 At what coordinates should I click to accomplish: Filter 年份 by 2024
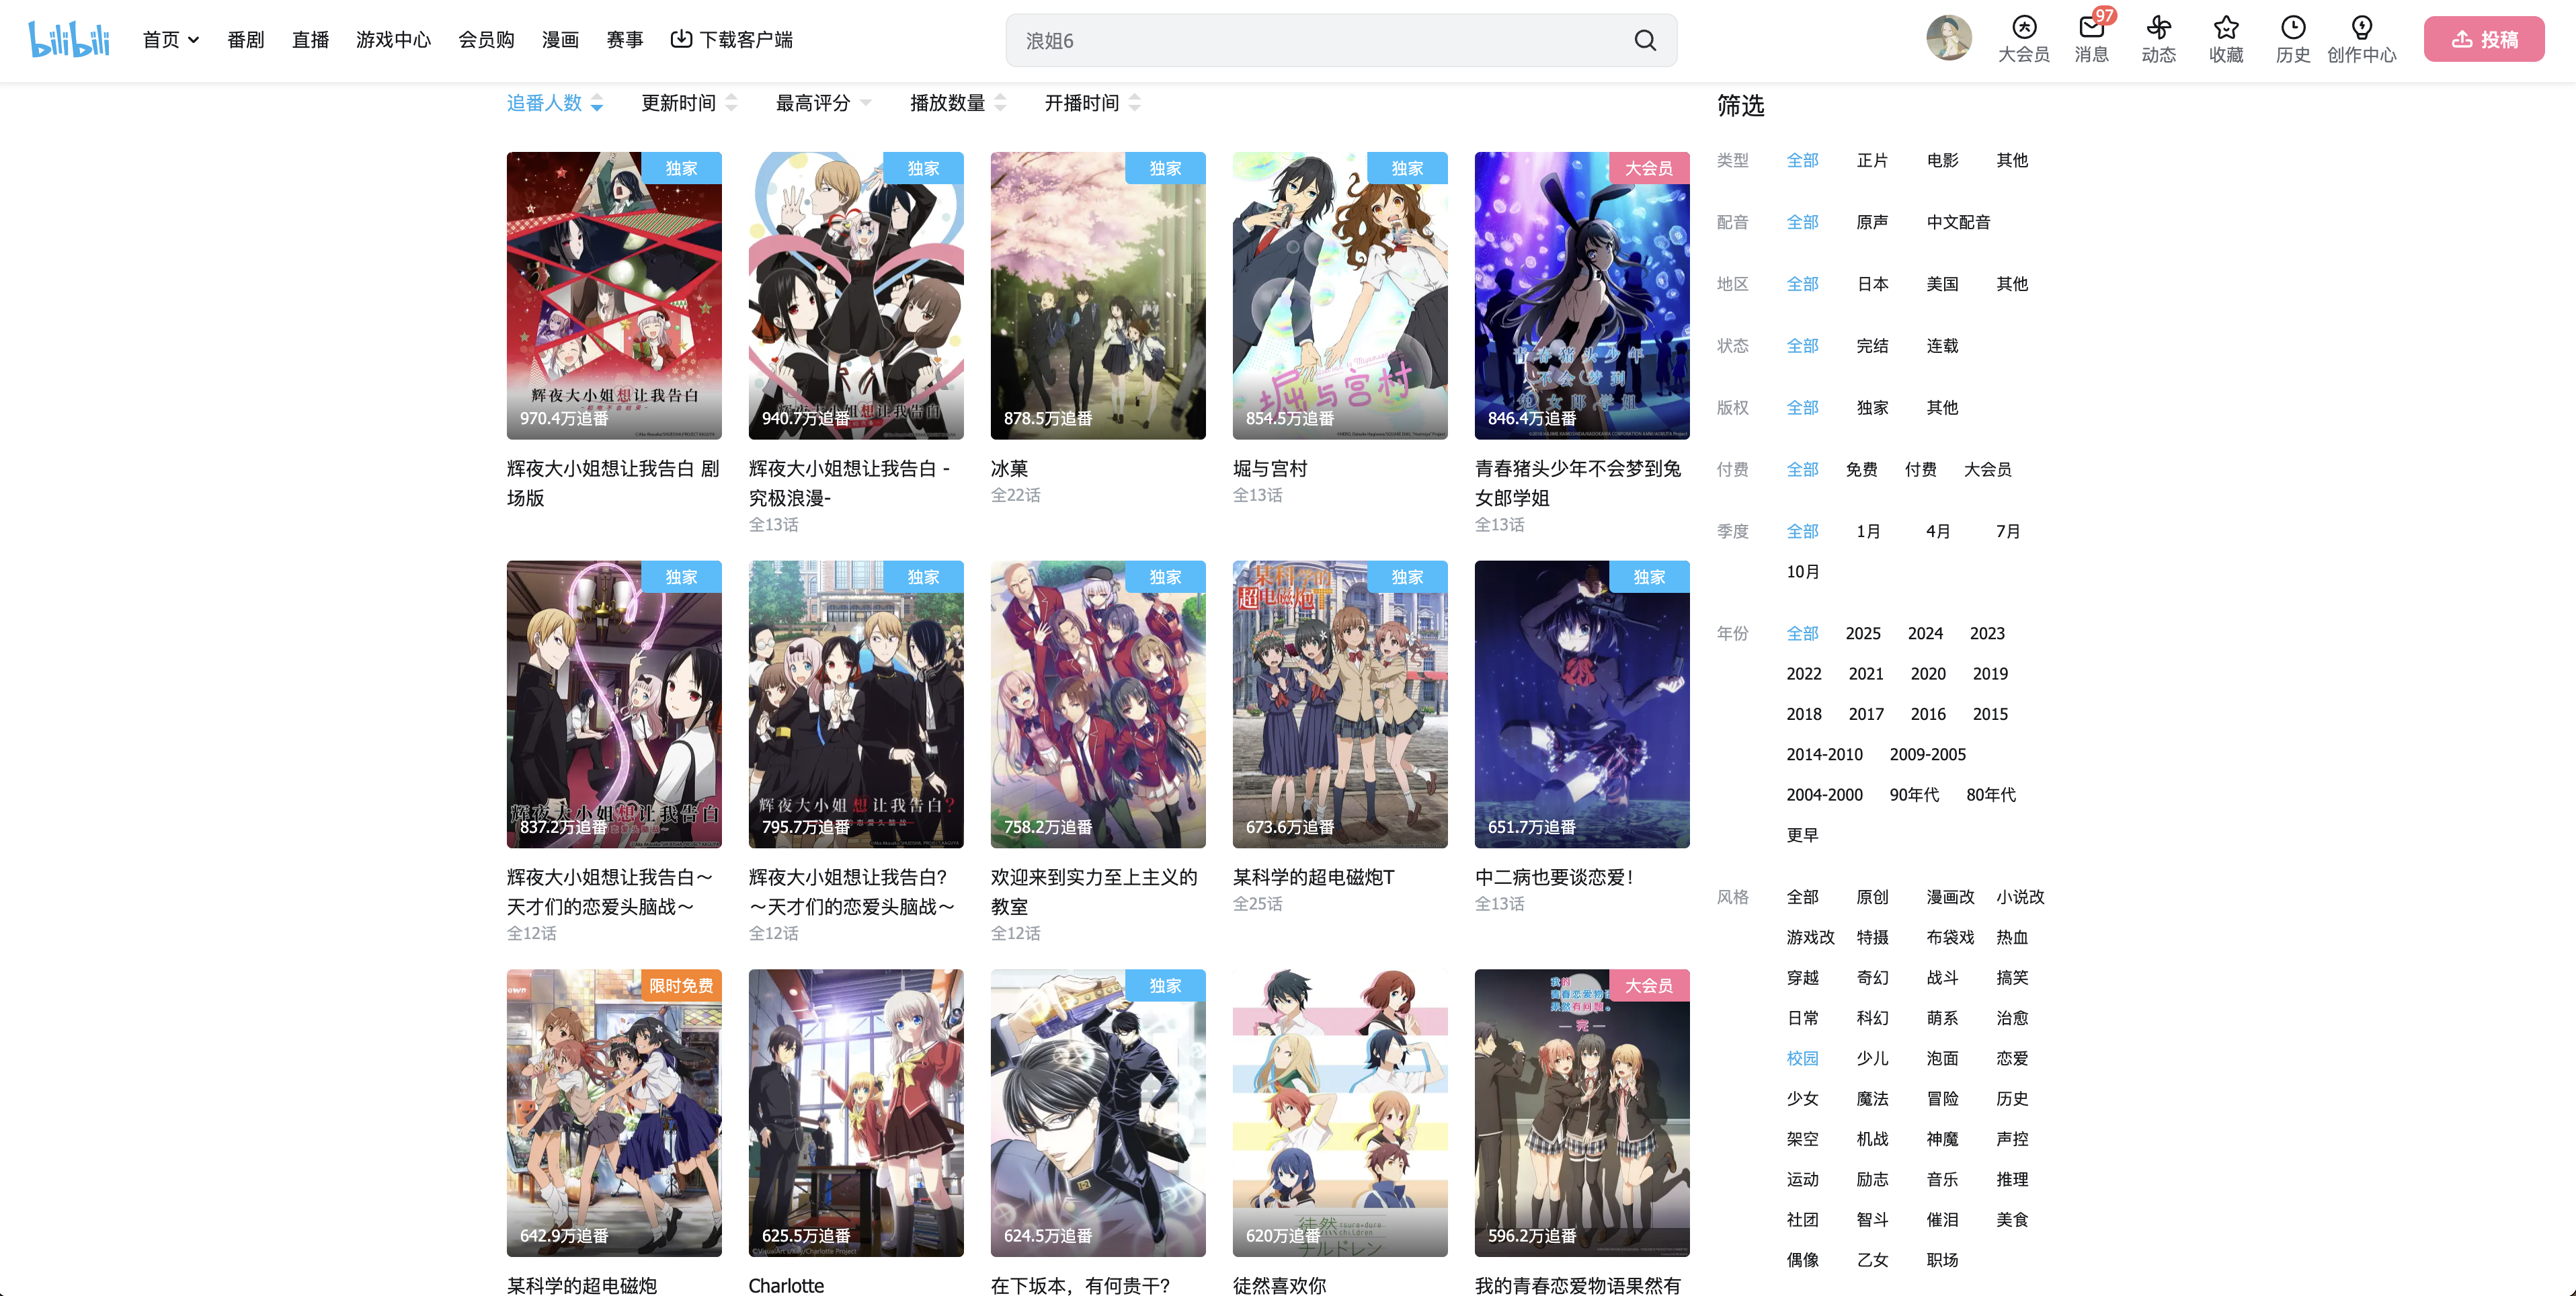pos(1925,634)
